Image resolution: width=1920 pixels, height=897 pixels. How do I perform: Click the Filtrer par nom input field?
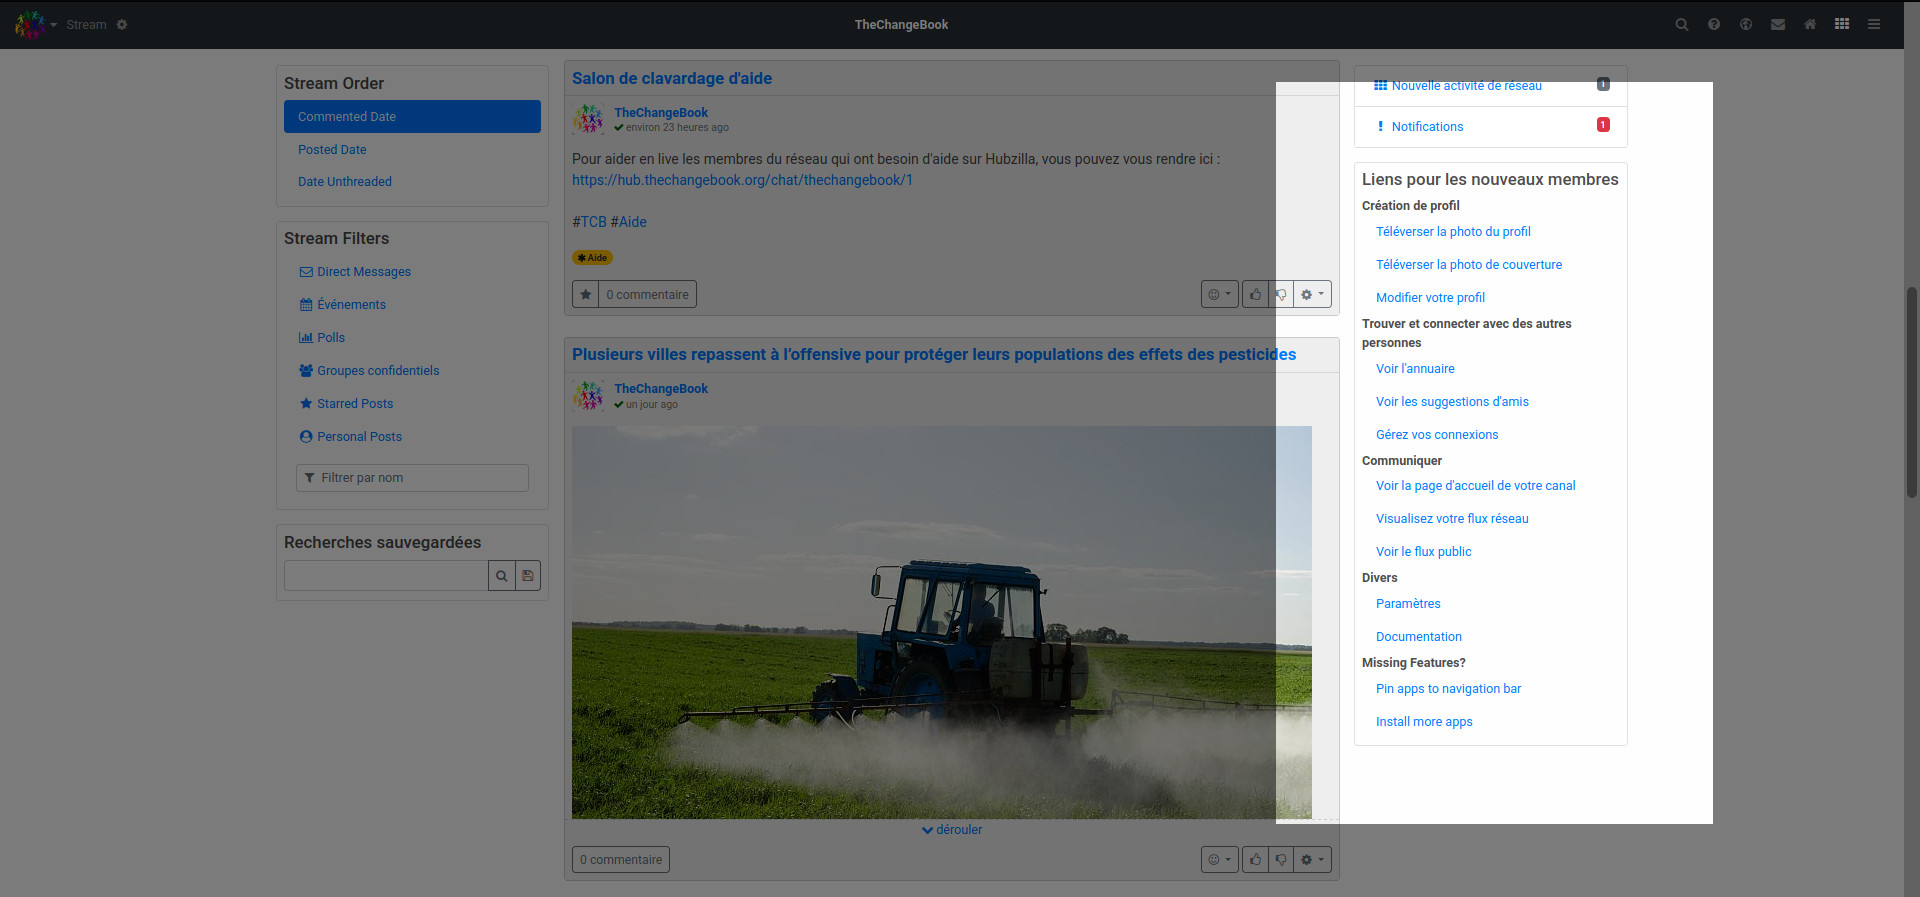(x=412, y=478)
